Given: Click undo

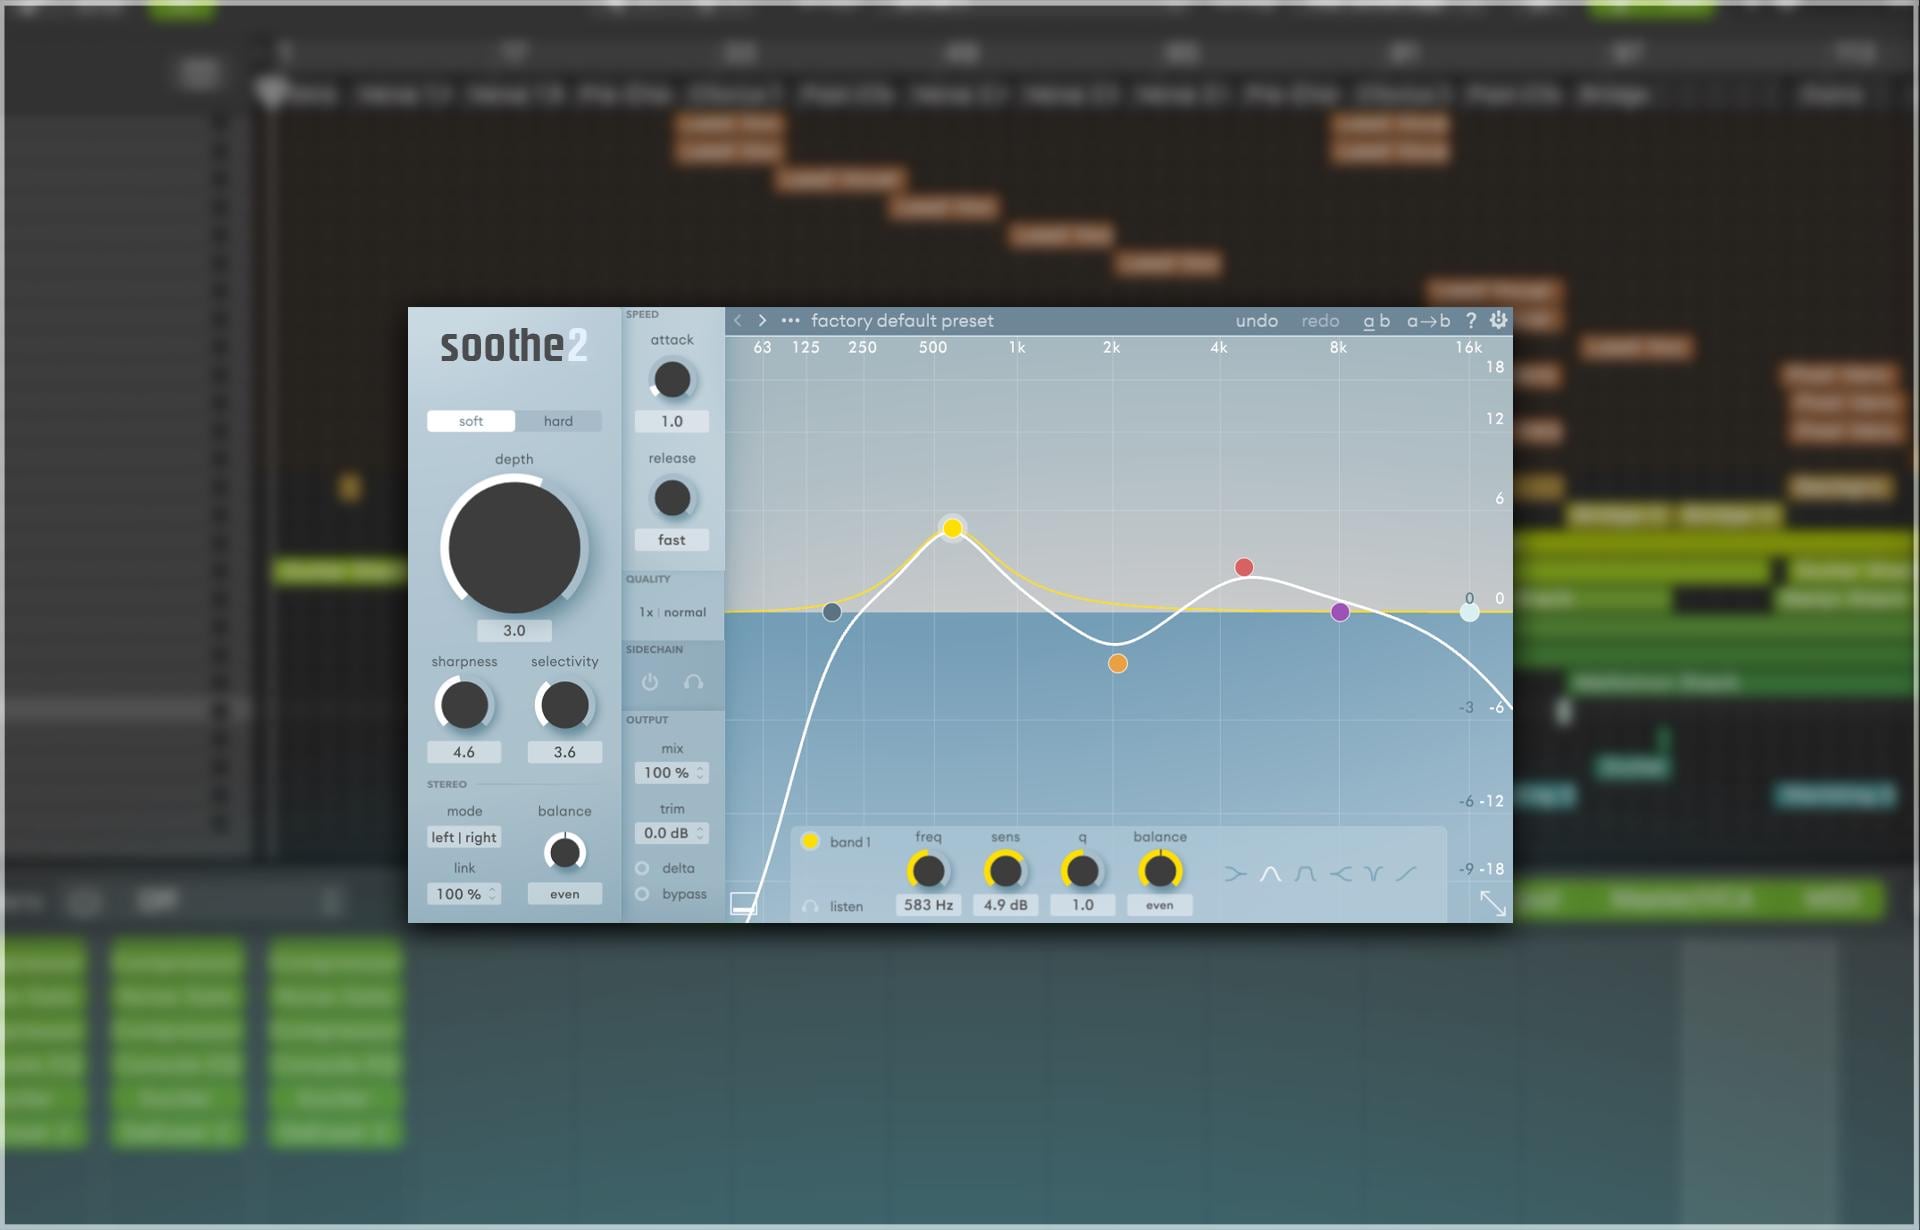Looking at the screenshot, I should coord(1256,321).
